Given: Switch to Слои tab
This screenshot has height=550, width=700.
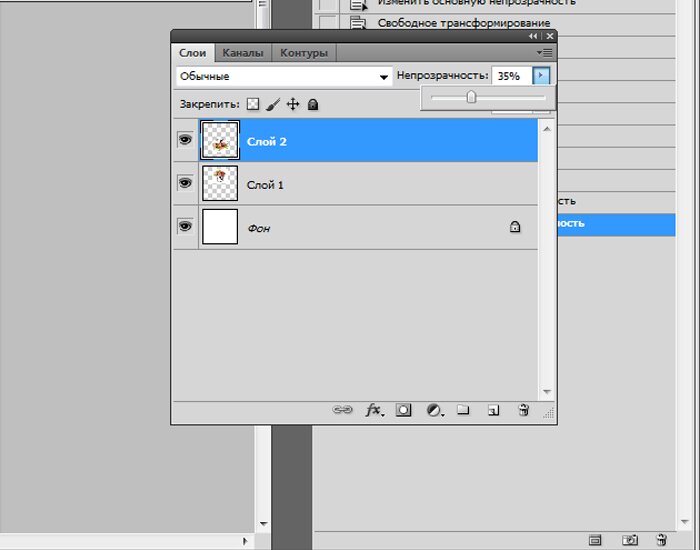Looking at the screenshot, I should click(192, 53).
